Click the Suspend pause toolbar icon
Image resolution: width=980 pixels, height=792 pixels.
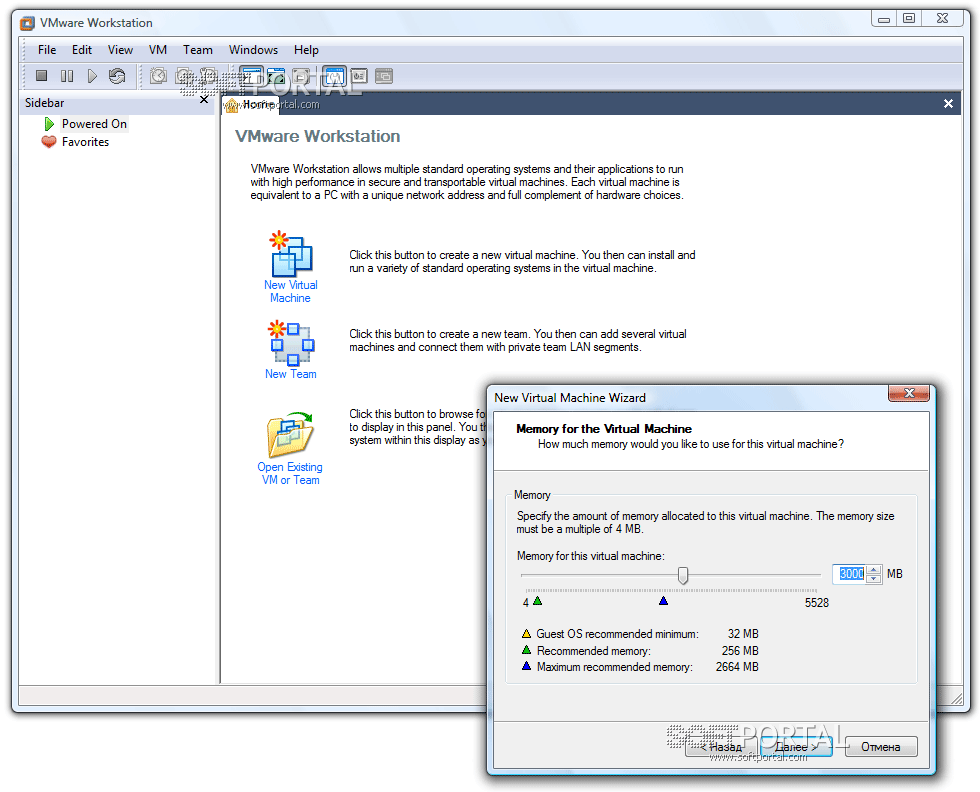coord(67,76)
